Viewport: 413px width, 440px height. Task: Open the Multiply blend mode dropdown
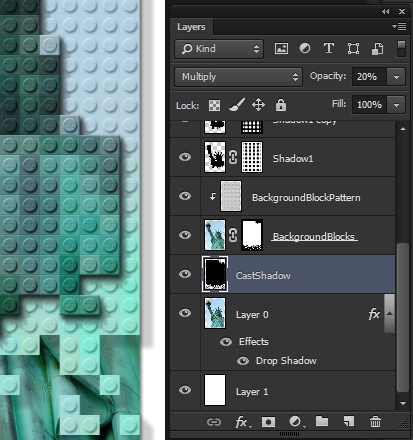(239, 77)
